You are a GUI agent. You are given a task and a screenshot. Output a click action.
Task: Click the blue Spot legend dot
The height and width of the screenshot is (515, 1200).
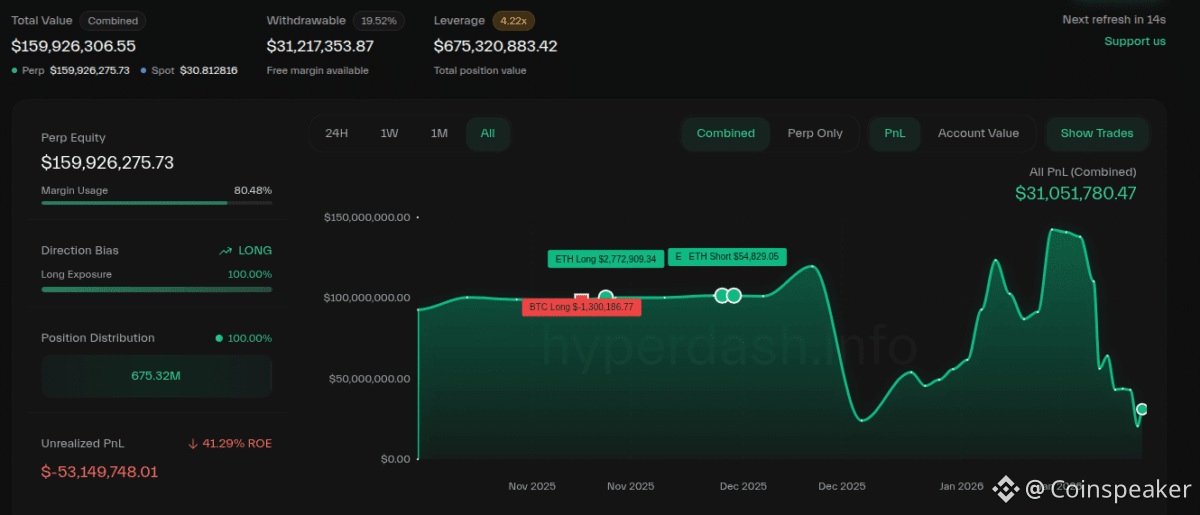tap(144, 71)
